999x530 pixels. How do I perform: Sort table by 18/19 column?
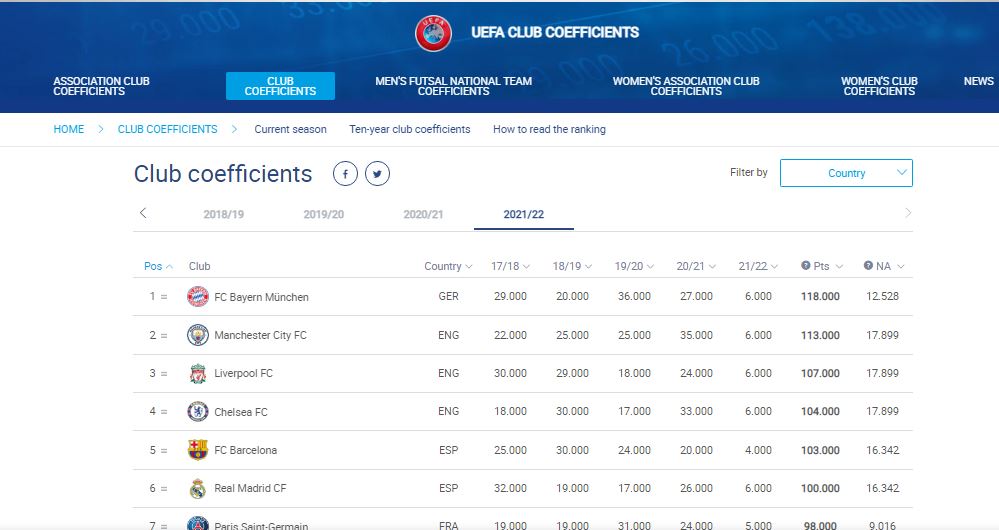(x=572, y=266)
